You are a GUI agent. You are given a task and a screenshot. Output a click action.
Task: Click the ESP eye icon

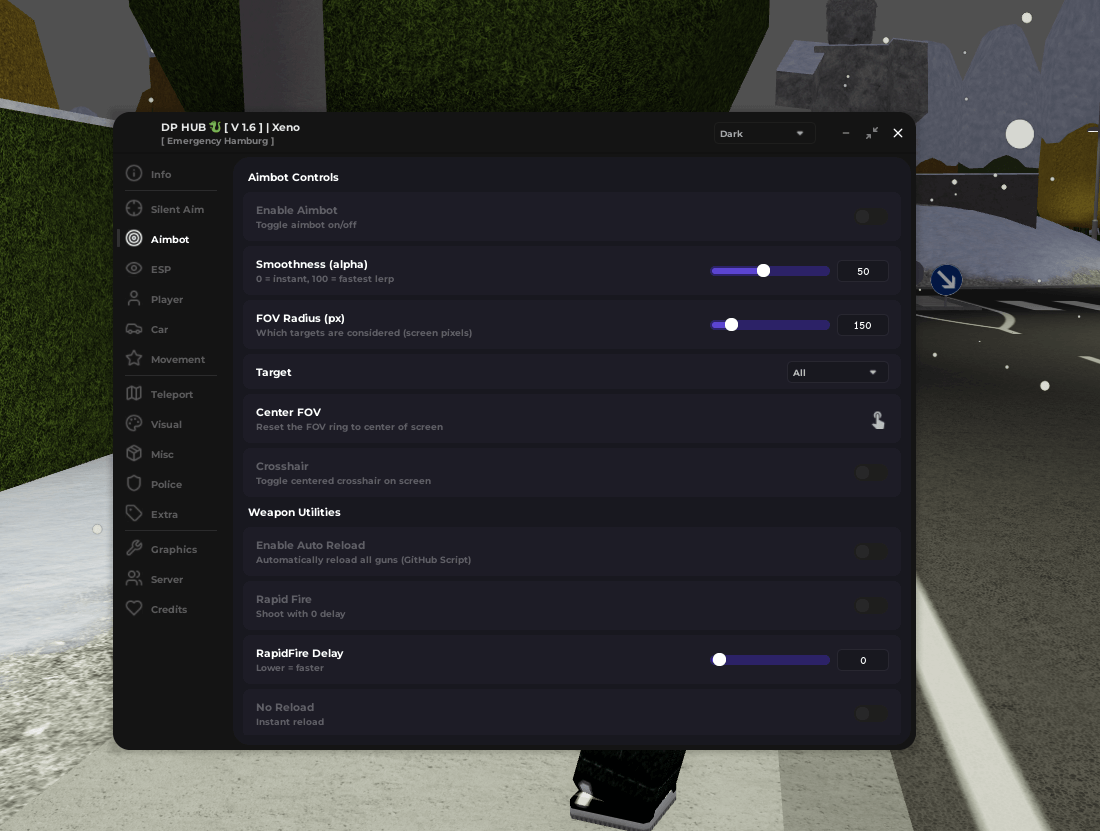pyautogui.click(x=134, y=269)
